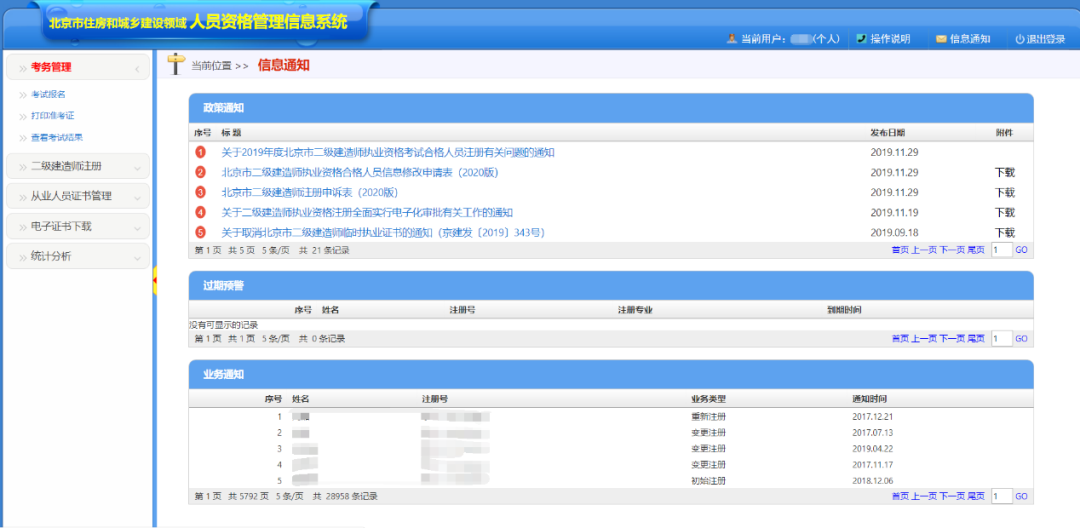The width and height of the screenshot is (1080, 528).
Task: Open 考试报名 in the sidebar
Action: point(48,94)
